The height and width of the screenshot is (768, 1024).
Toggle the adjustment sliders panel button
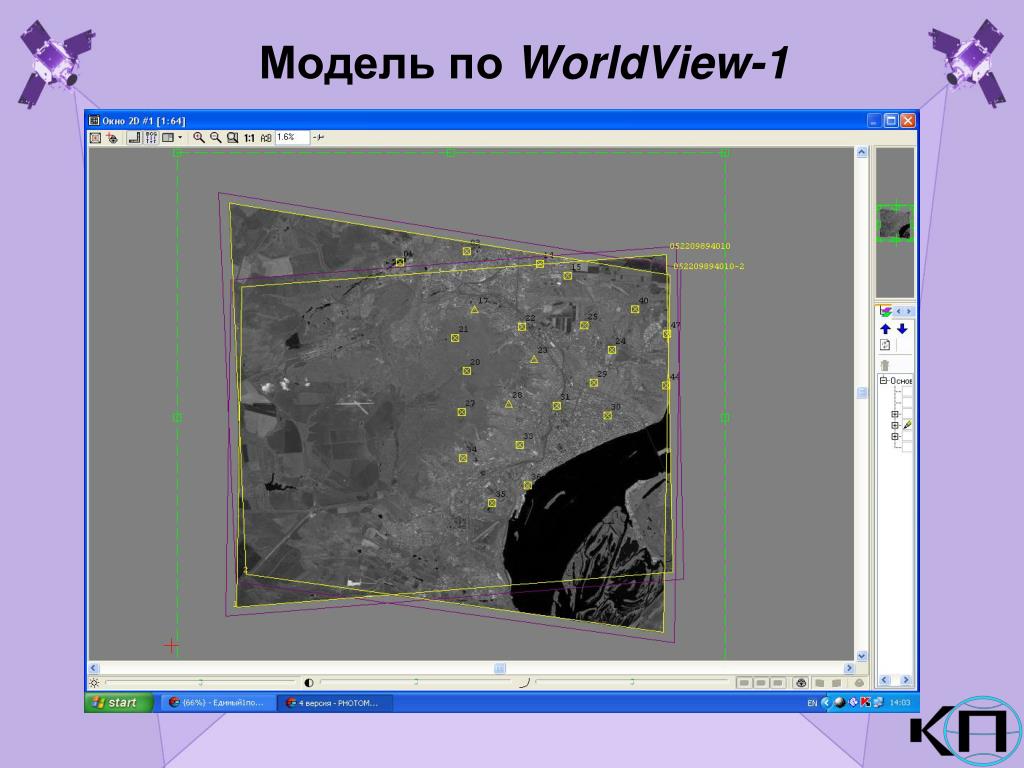pos(151,138)
